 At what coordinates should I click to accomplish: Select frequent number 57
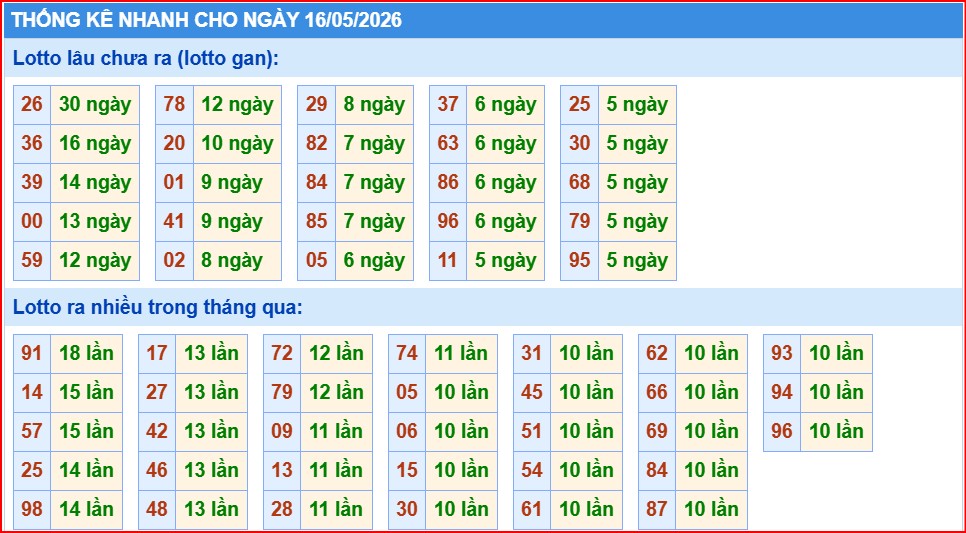click(32, 431)
